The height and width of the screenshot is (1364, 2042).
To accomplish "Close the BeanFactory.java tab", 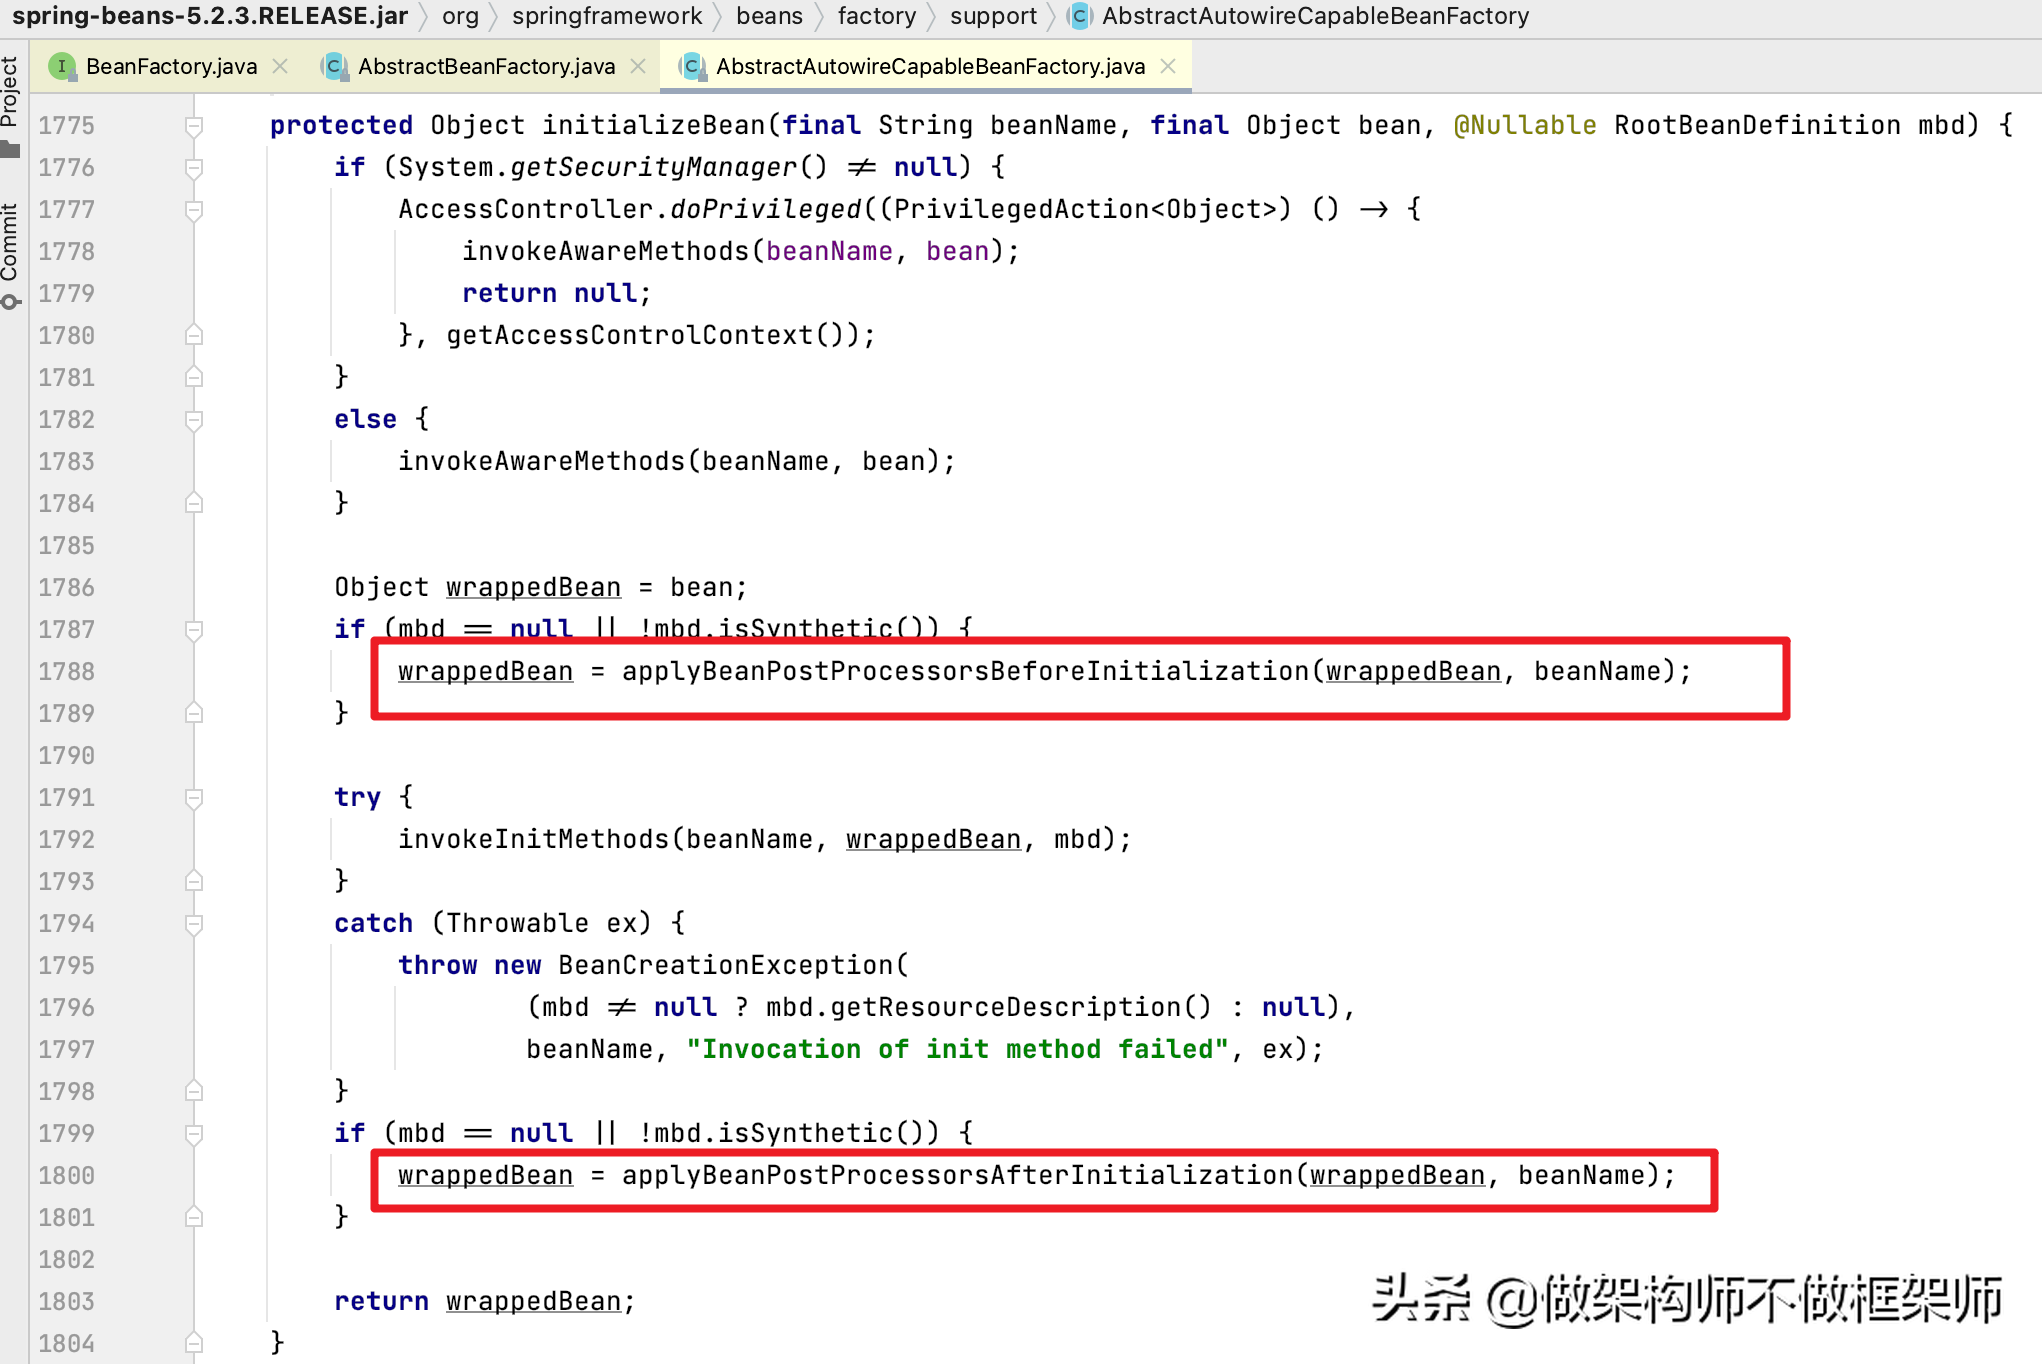I will (x=281, y=66).
